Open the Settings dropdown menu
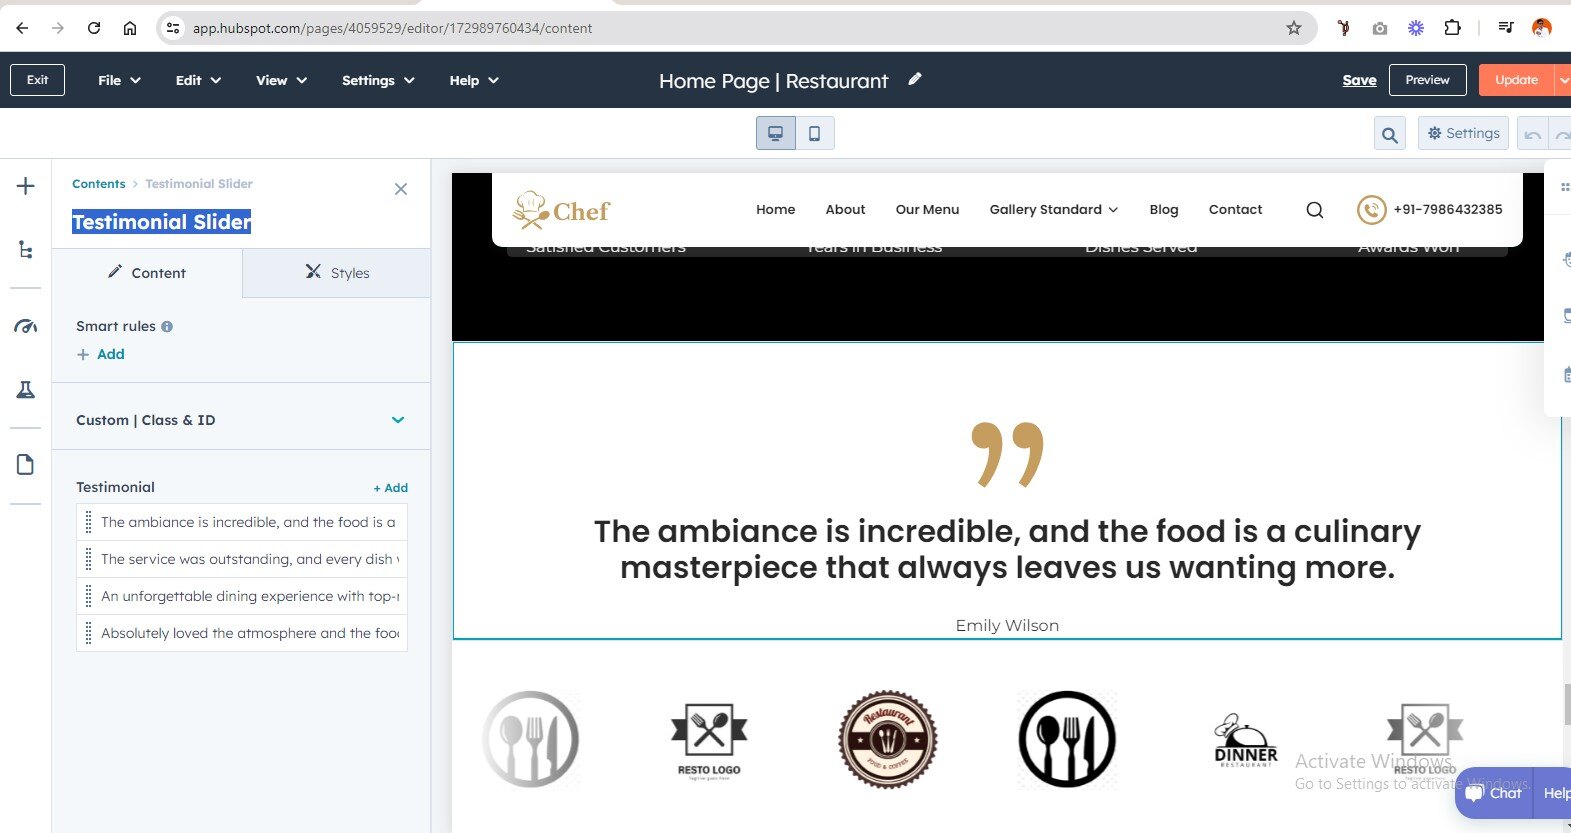Viewport: 1571px width, 833px height. click(377, 80)
